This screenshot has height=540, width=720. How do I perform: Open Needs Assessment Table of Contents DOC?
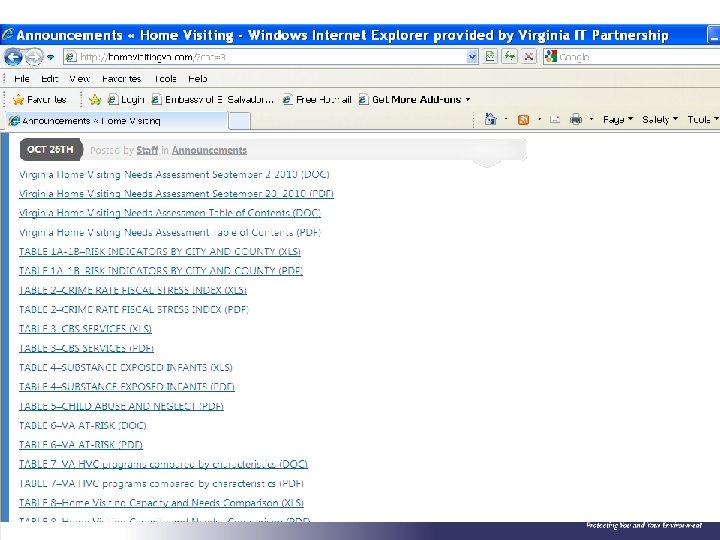pyautogui.click(x=170, y=213)
